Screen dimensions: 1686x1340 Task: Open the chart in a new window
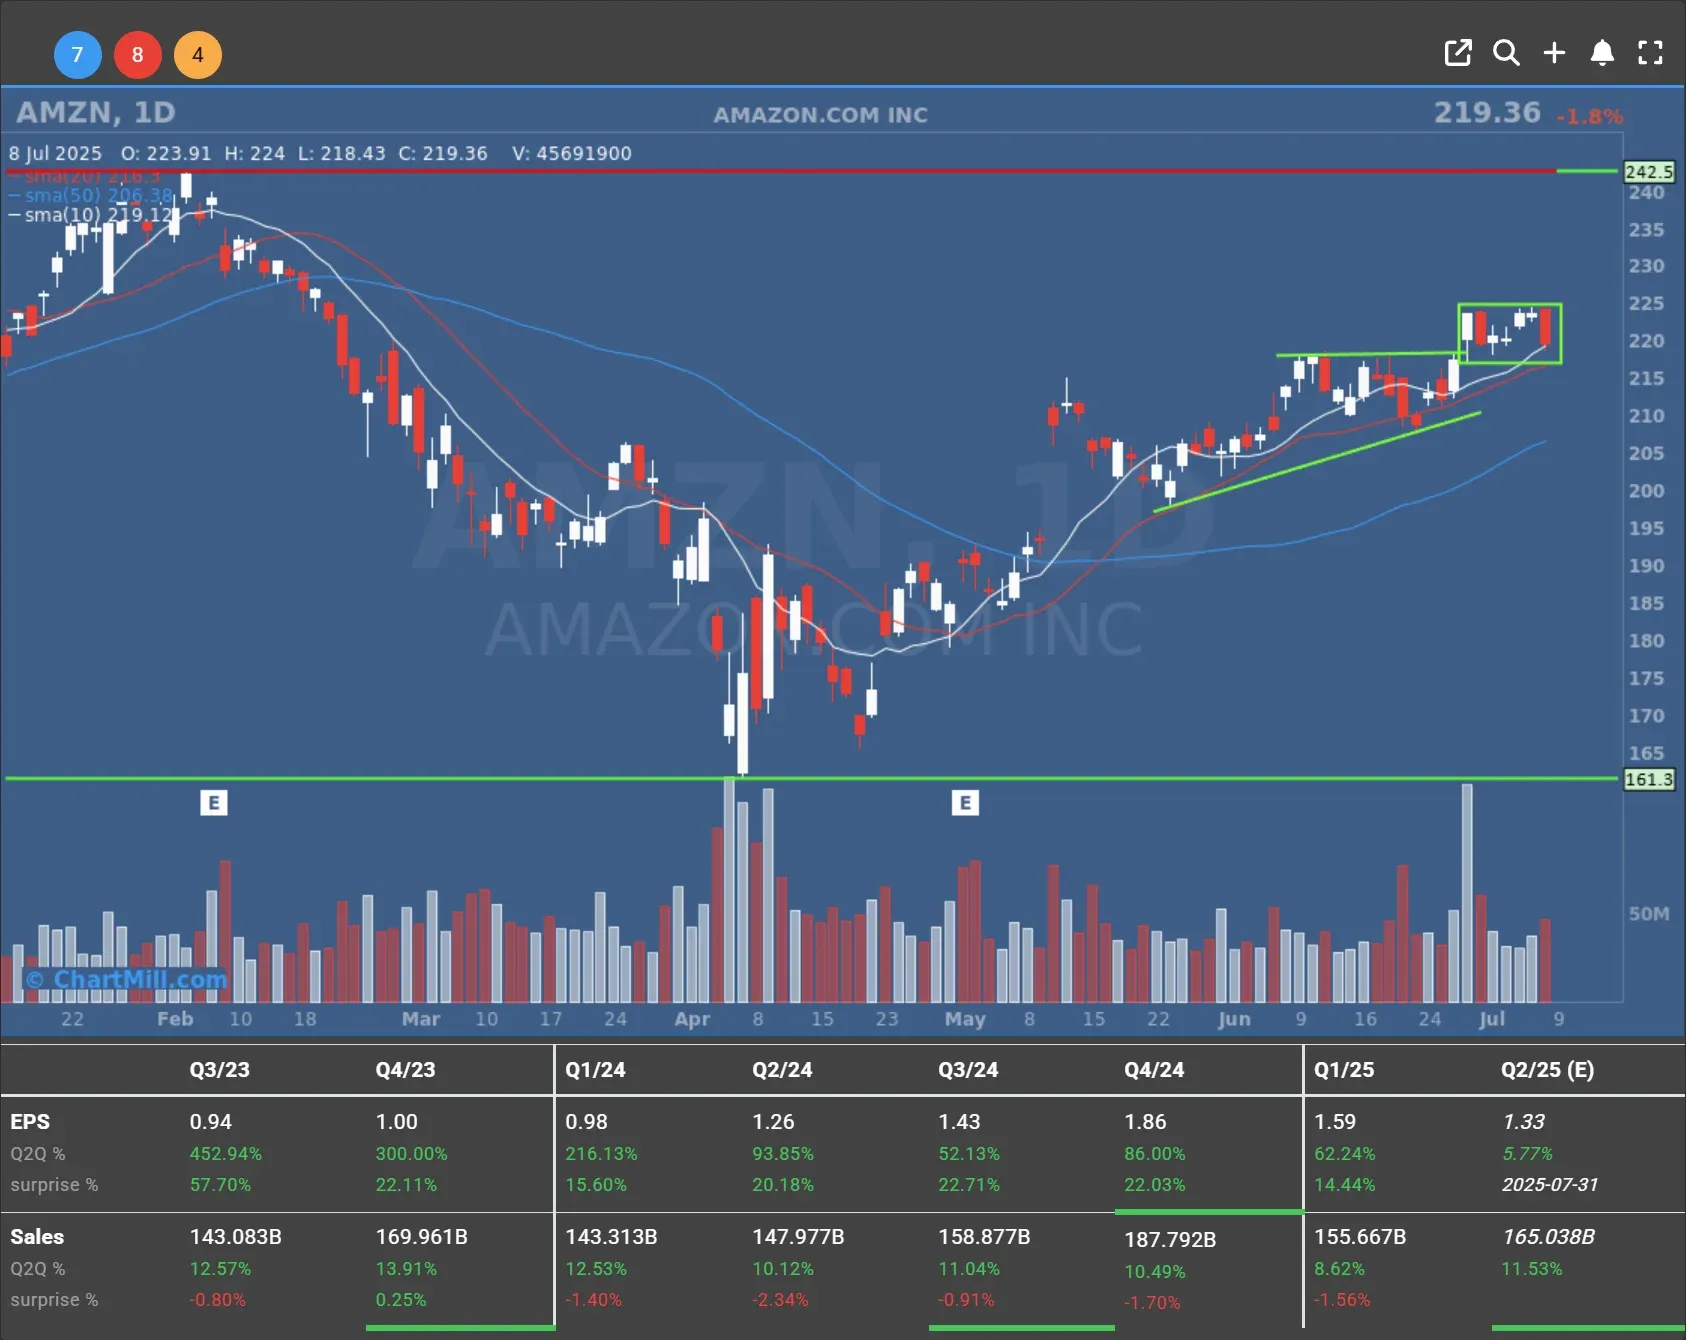click(1458, 53)
